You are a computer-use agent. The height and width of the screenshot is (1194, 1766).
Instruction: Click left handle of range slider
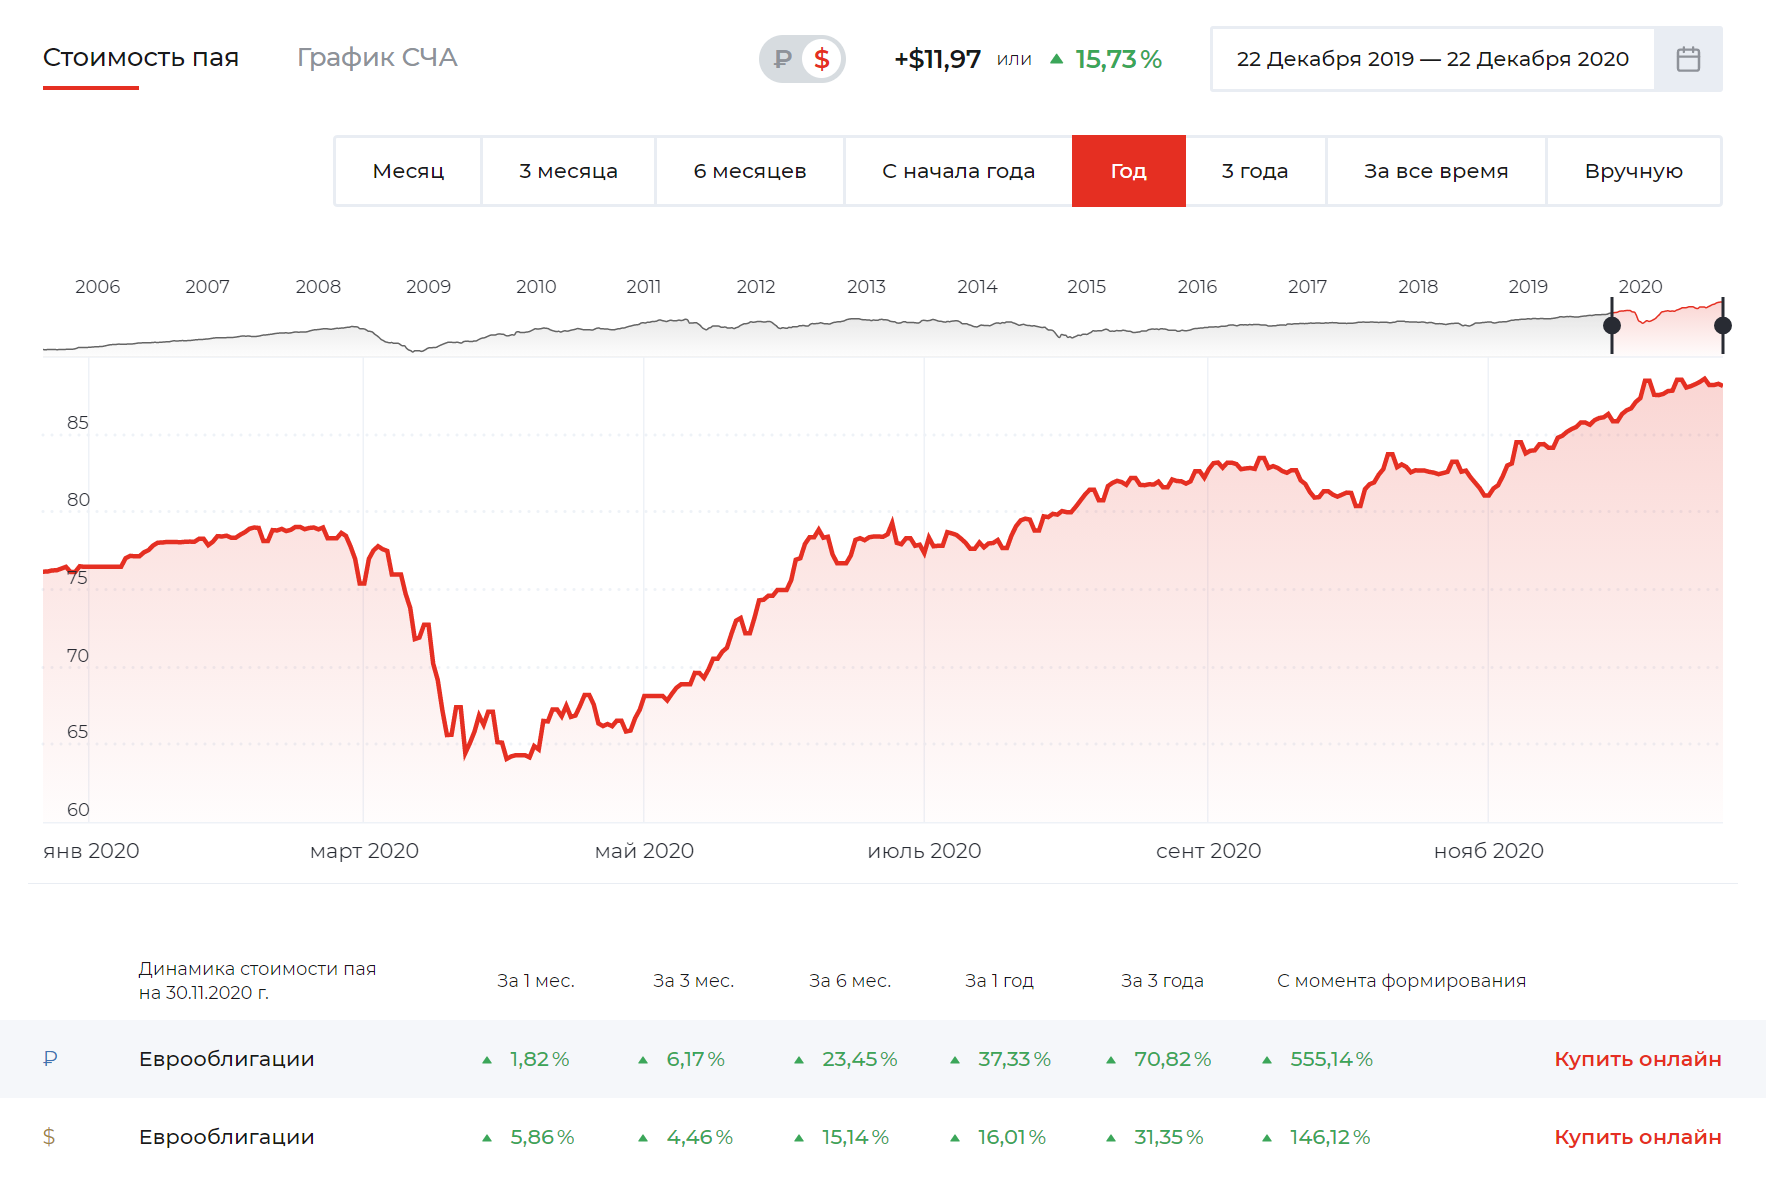click(x=1612, y=325)
